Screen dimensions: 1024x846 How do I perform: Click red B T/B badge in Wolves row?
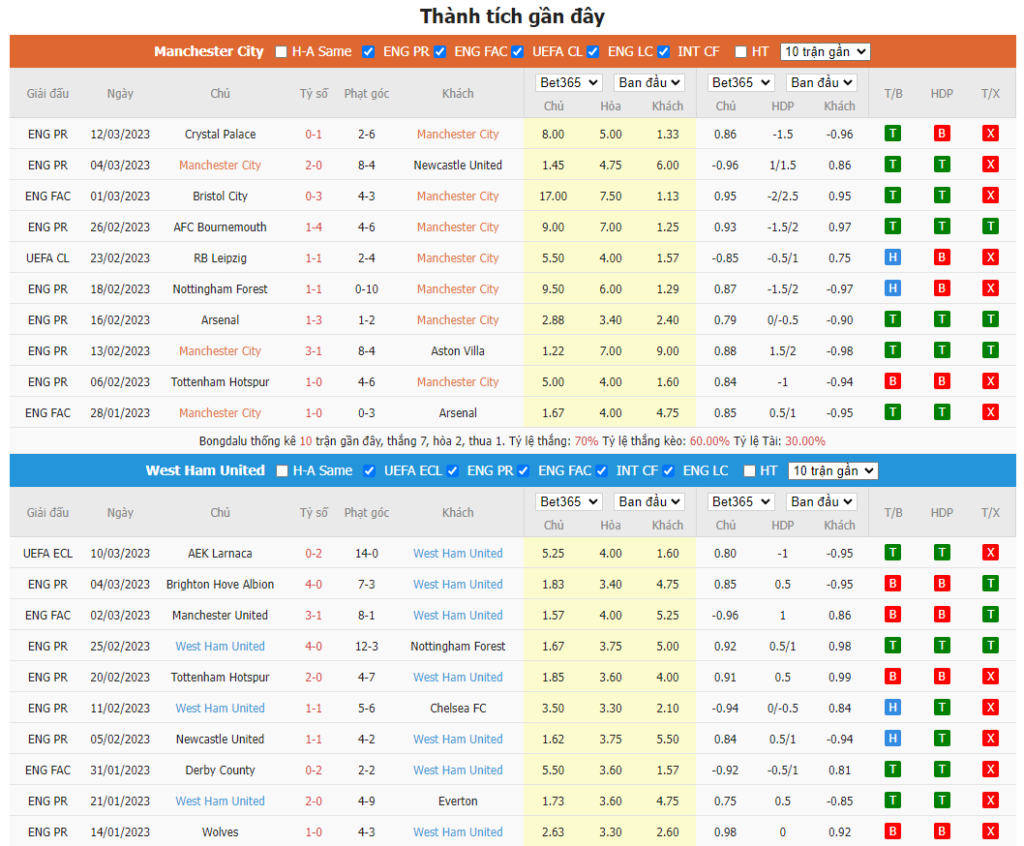(892, 832)
